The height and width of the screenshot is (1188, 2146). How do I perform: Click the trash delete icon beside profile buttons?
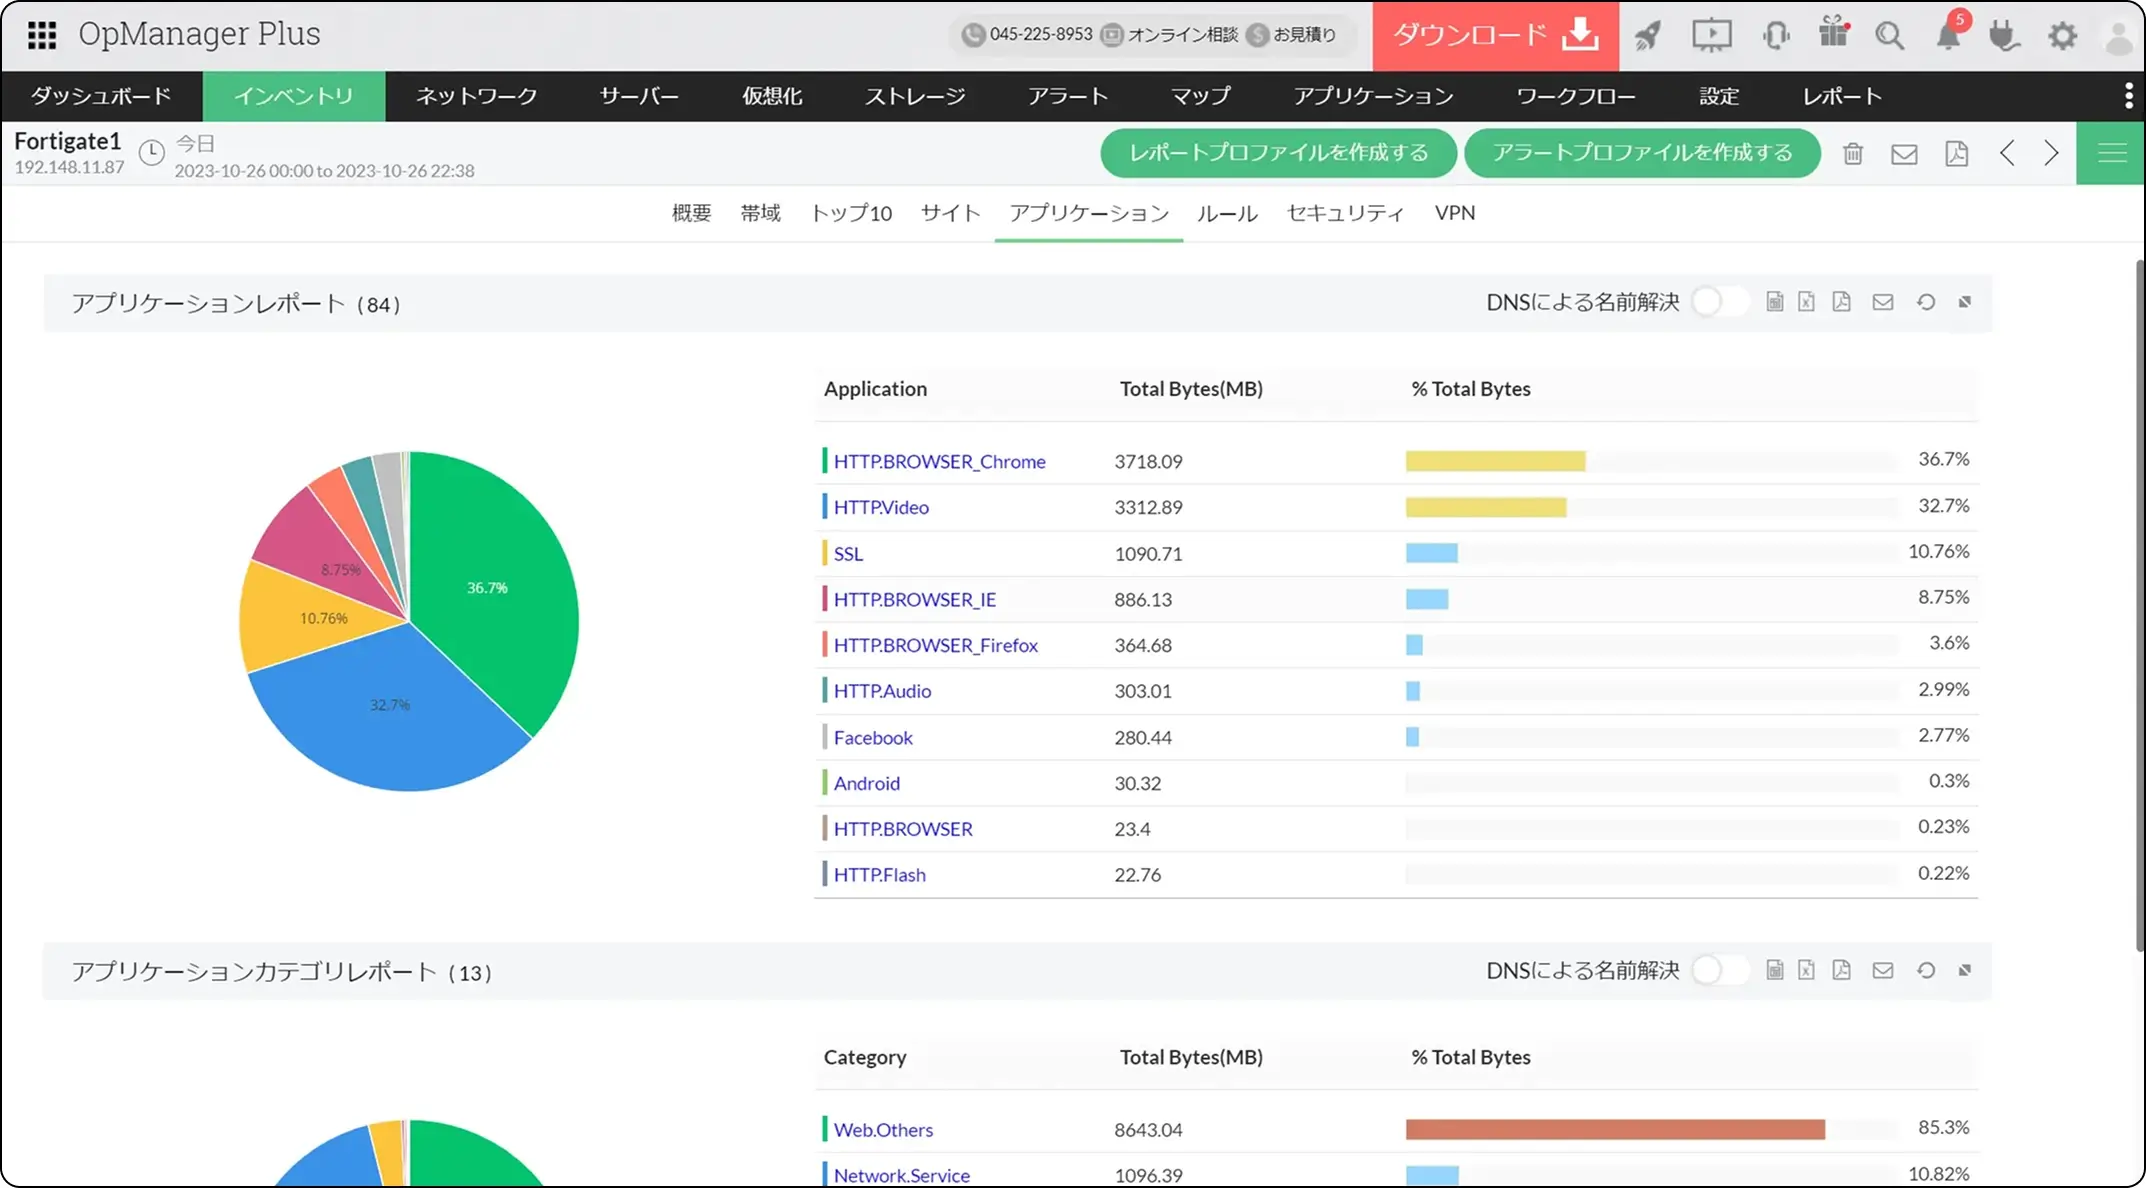point(1853,153)
